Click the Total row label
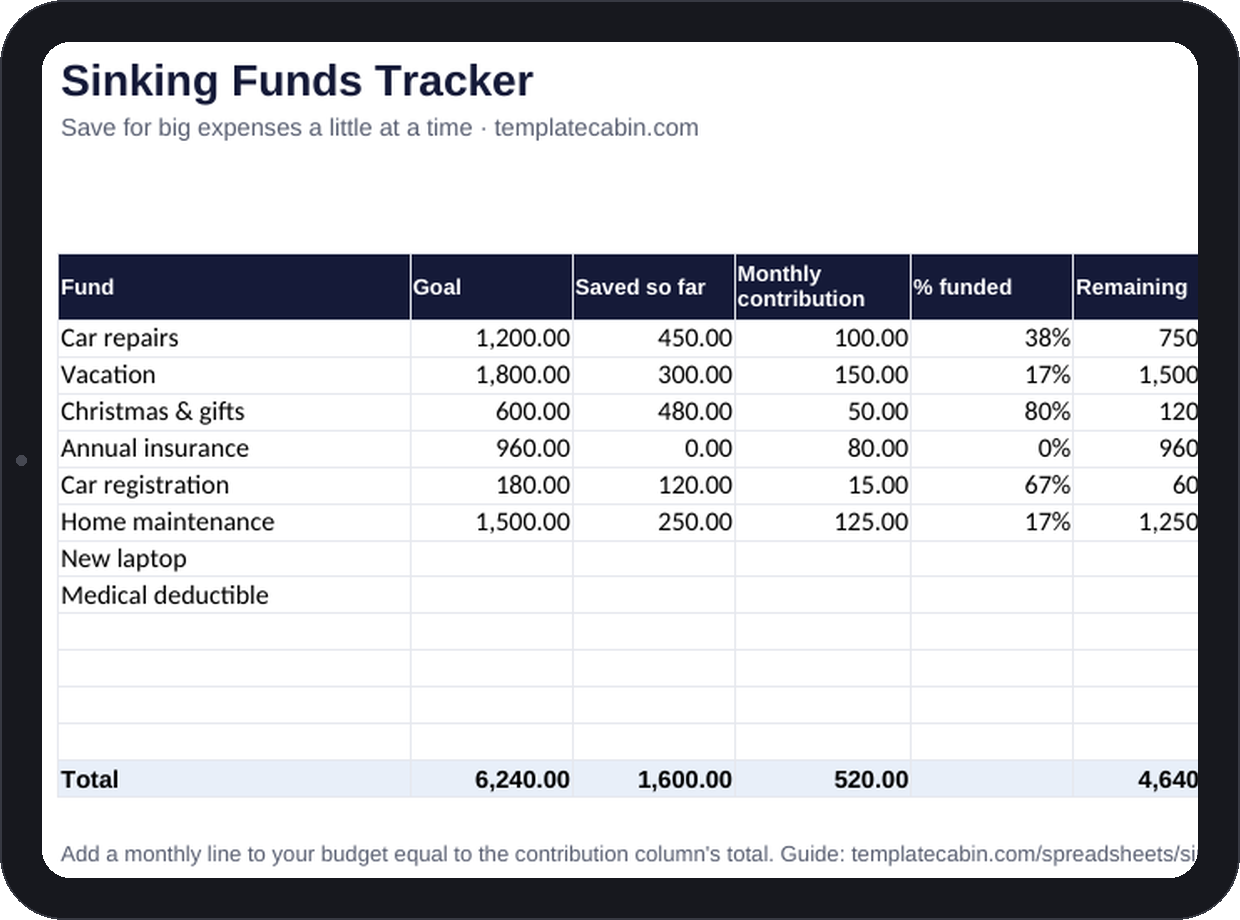 point(235,779)
